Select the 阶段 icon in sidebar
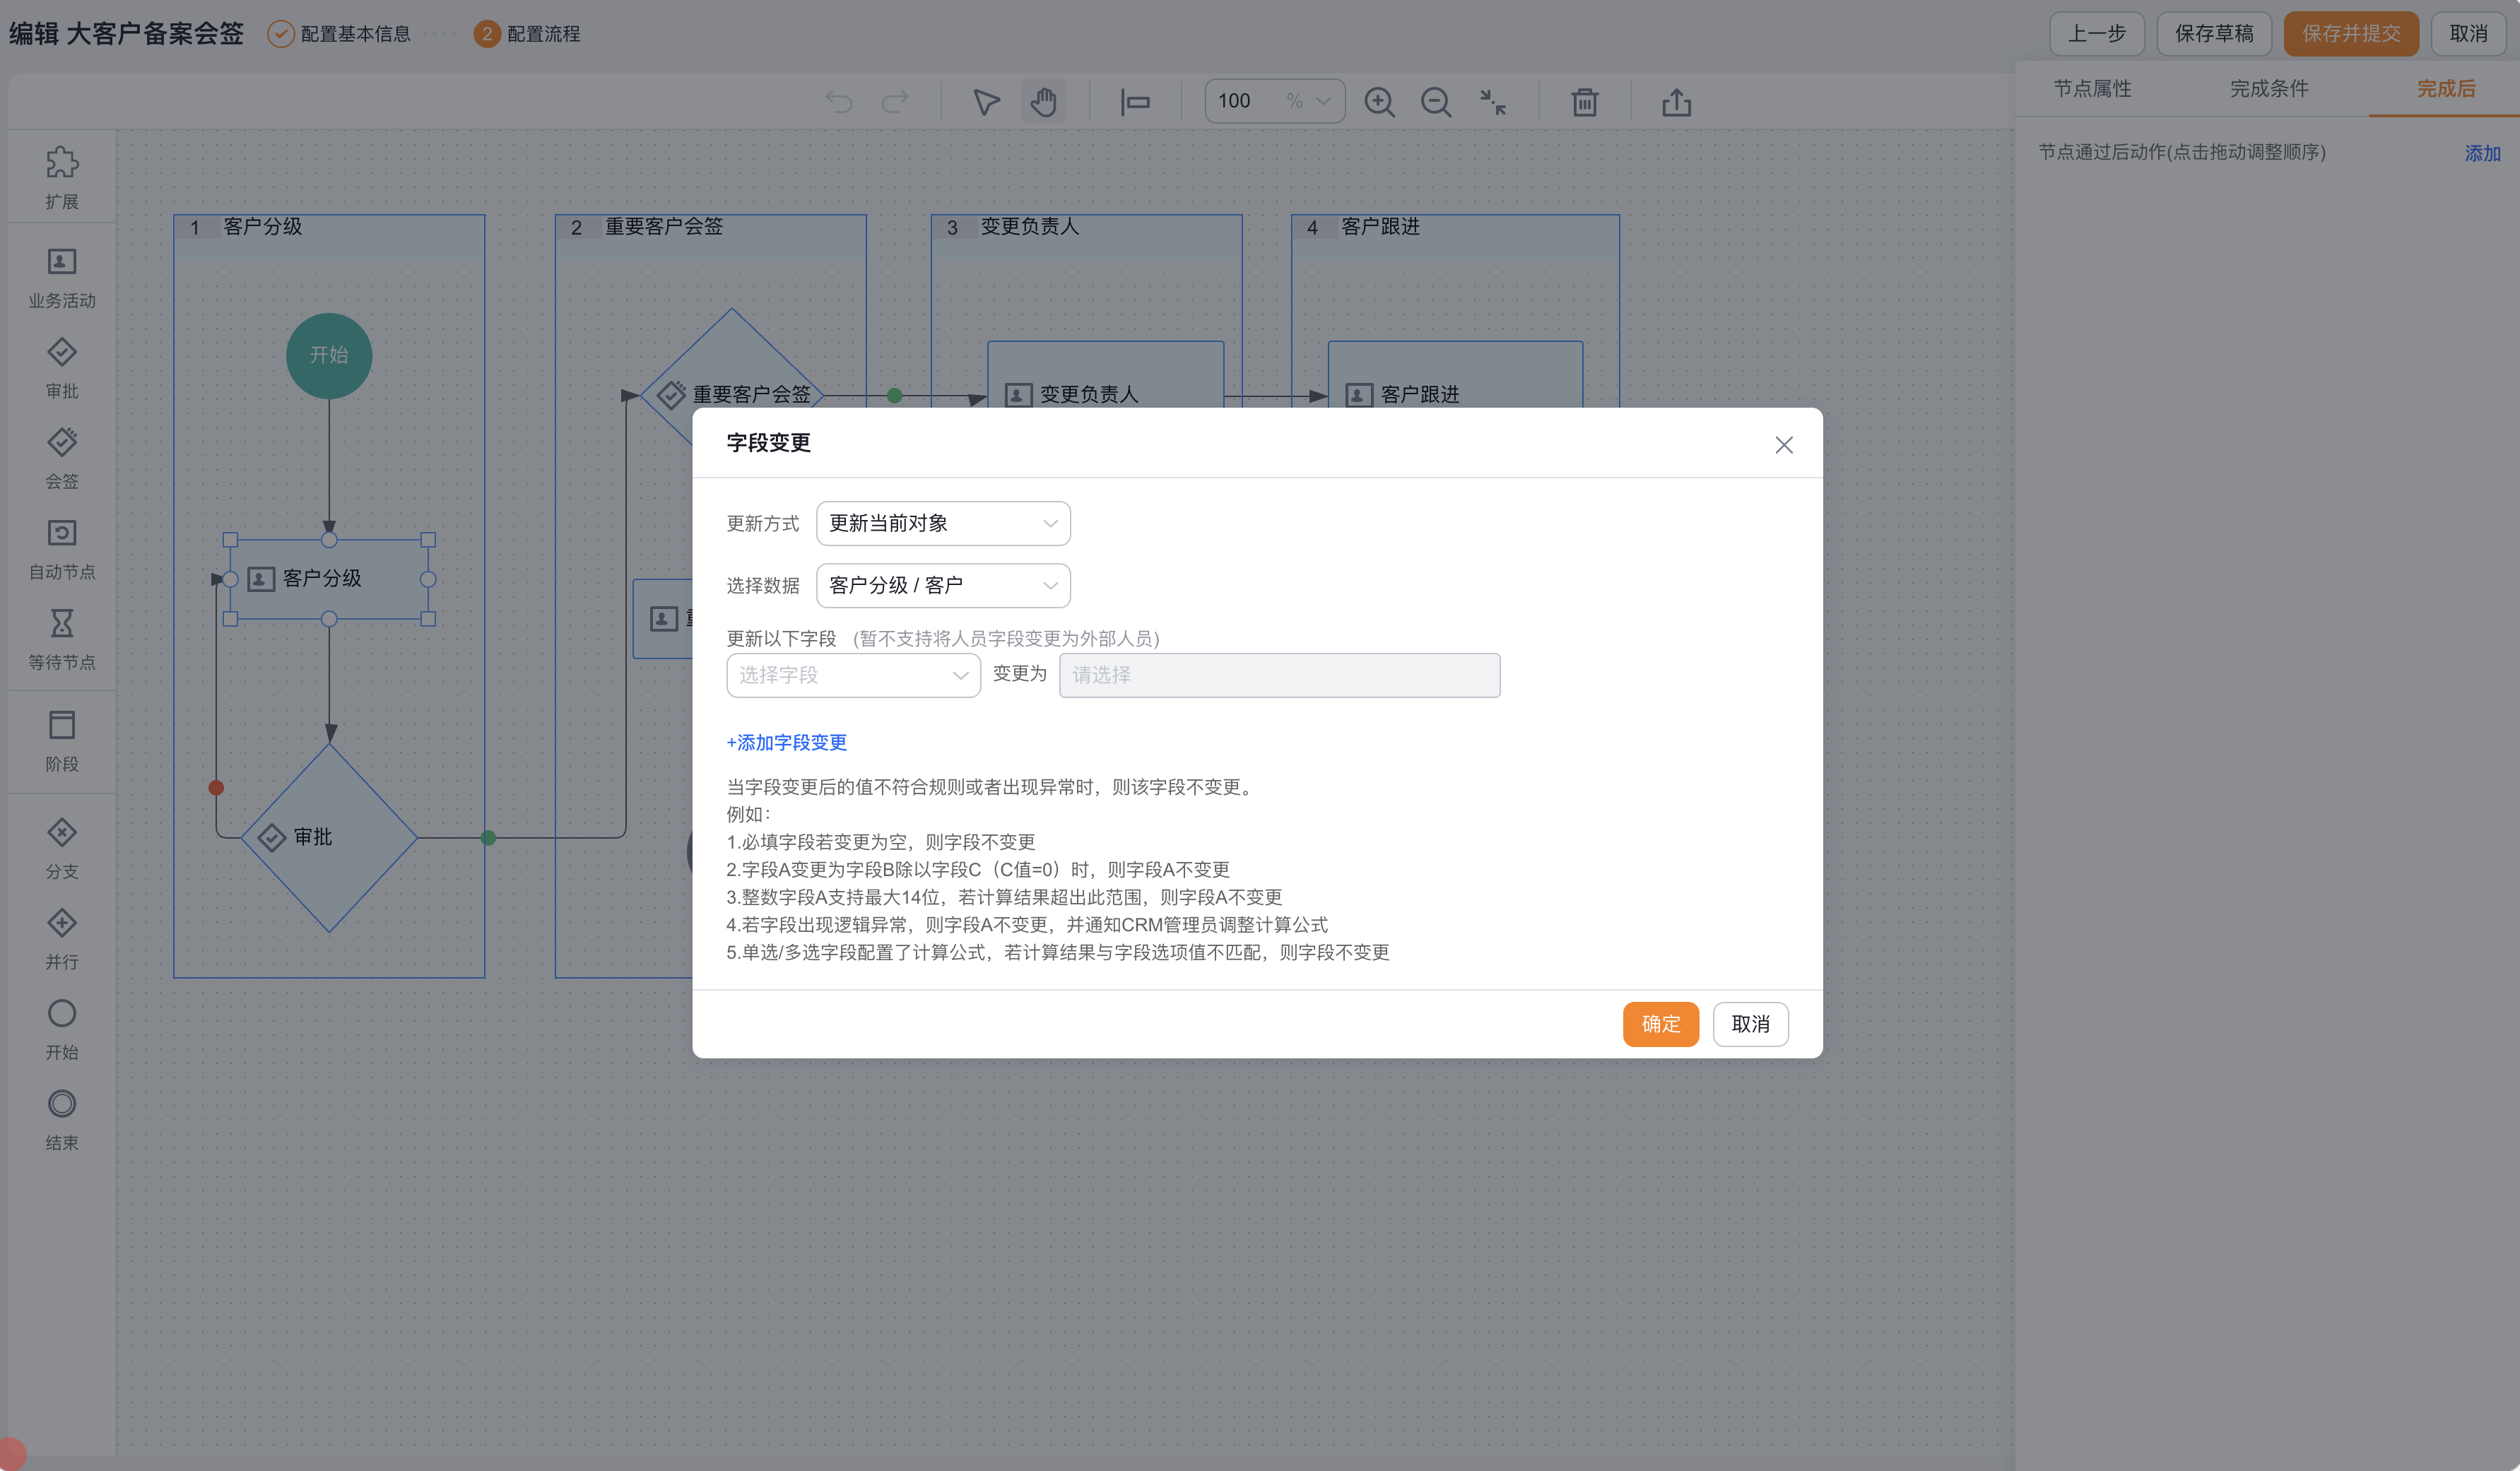Screen dimensions: 2520x1471 (x=62, y=724)
